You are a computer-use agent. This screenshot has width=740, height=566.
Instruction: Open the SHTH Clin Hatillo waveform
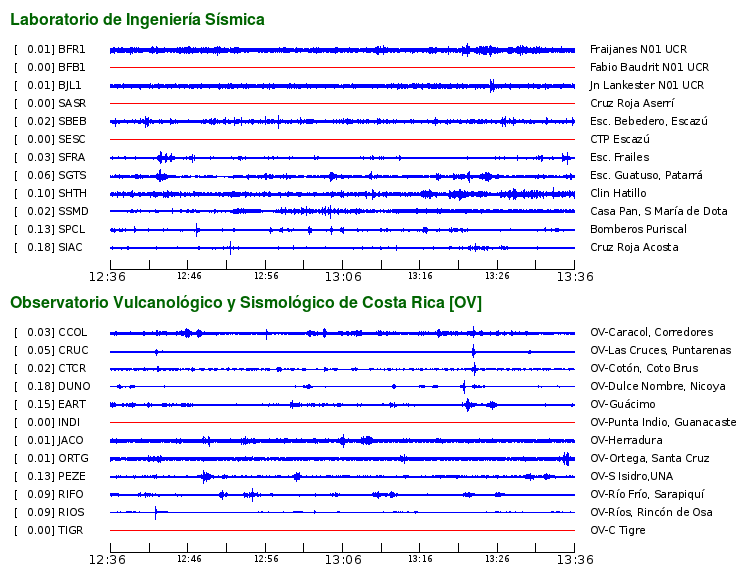coord(342,194)
